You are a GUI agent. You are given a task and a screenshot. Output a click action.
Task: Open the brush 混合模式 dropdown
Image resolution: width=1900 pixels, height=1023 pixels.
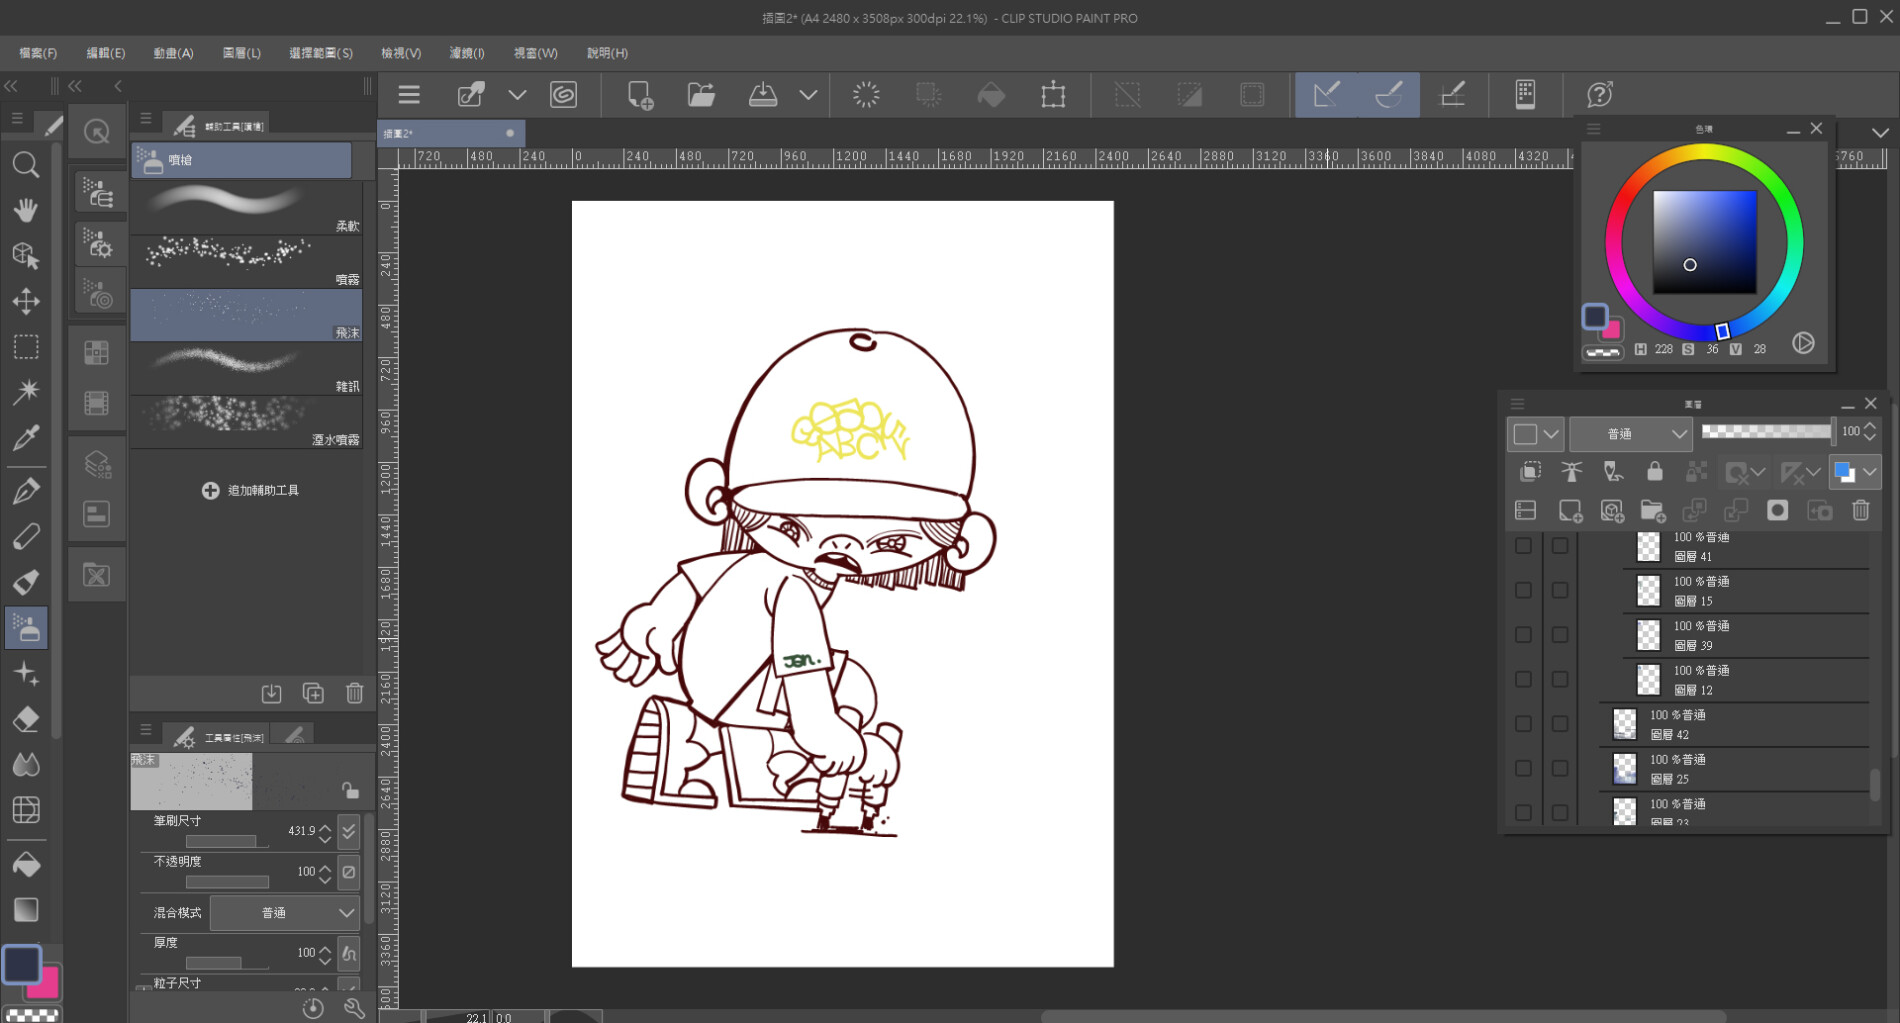[x=284, y=913]
